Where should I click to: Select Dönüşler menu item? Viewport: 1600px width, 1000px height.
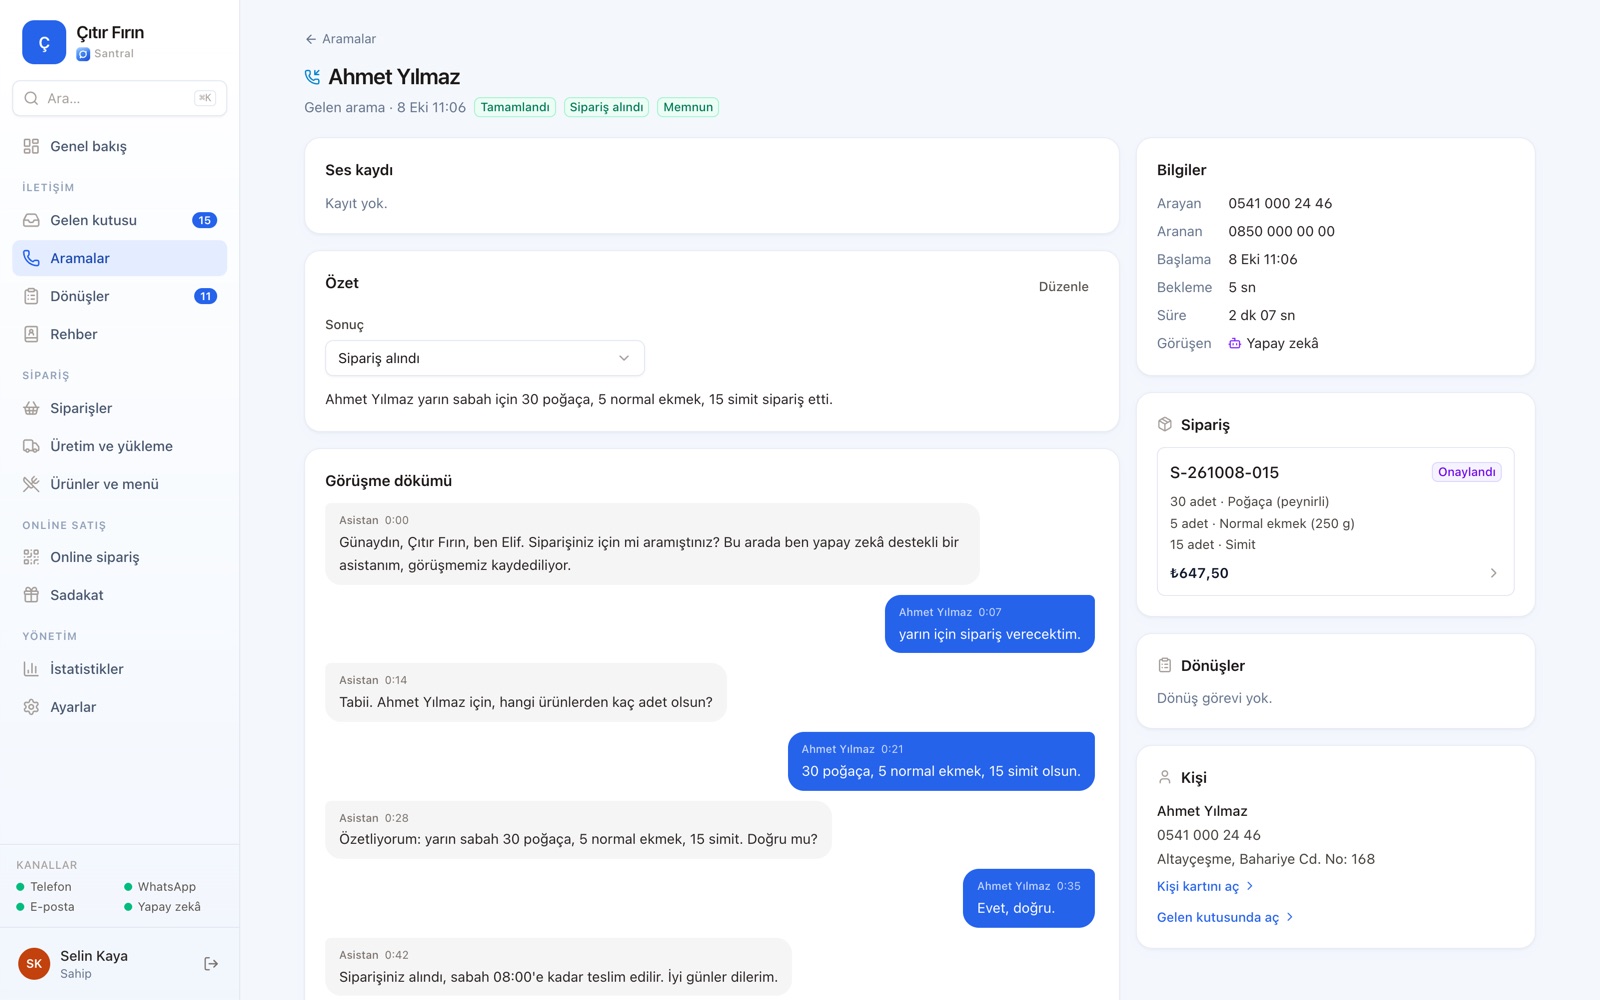tap(120, 296)
